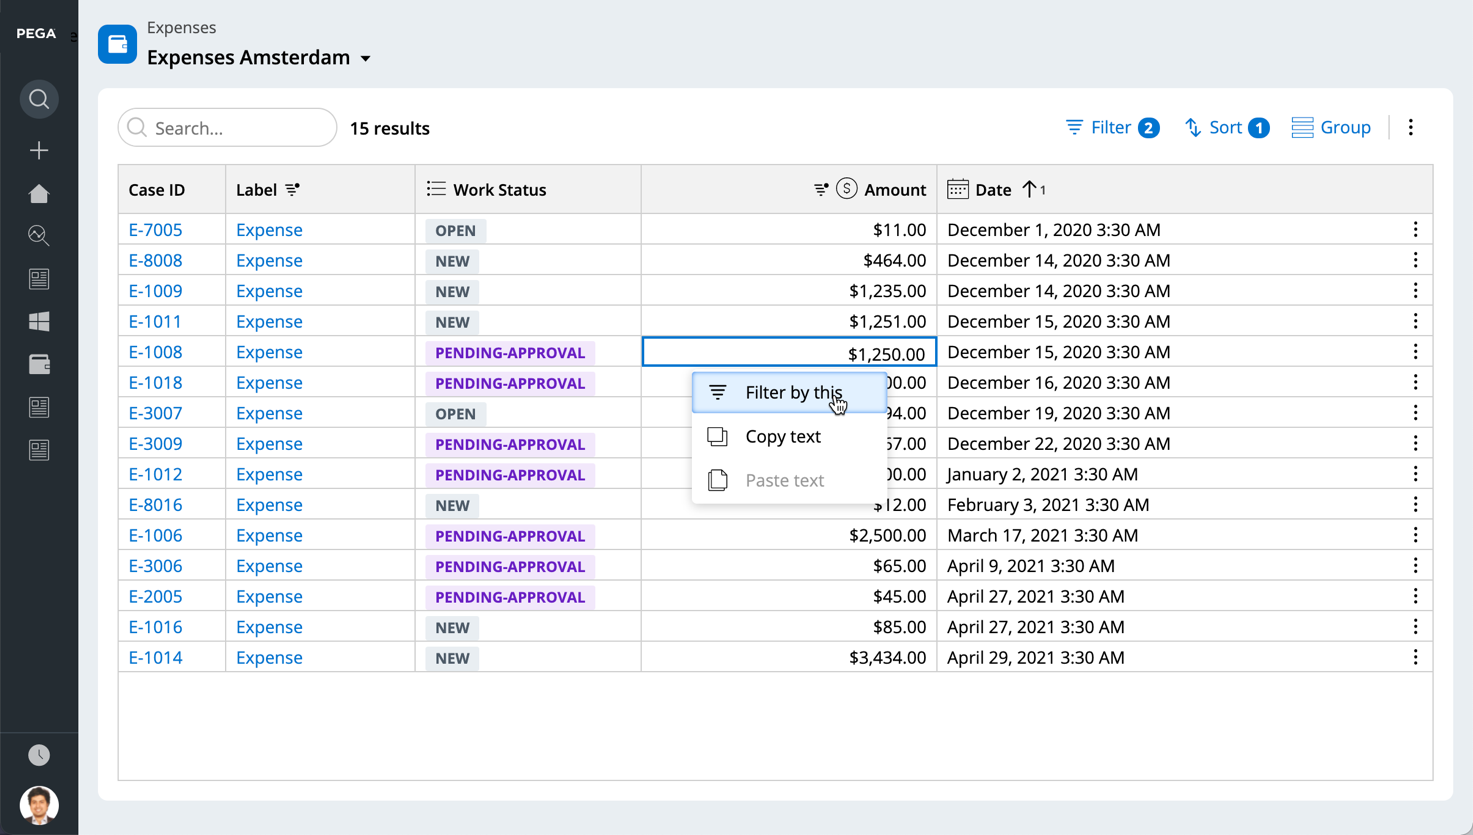Screen dimensions: 1473x835
Task: Expand the Expenses Amsterdam dropdown
Action: pyautogui.click(x=366, y=58)
